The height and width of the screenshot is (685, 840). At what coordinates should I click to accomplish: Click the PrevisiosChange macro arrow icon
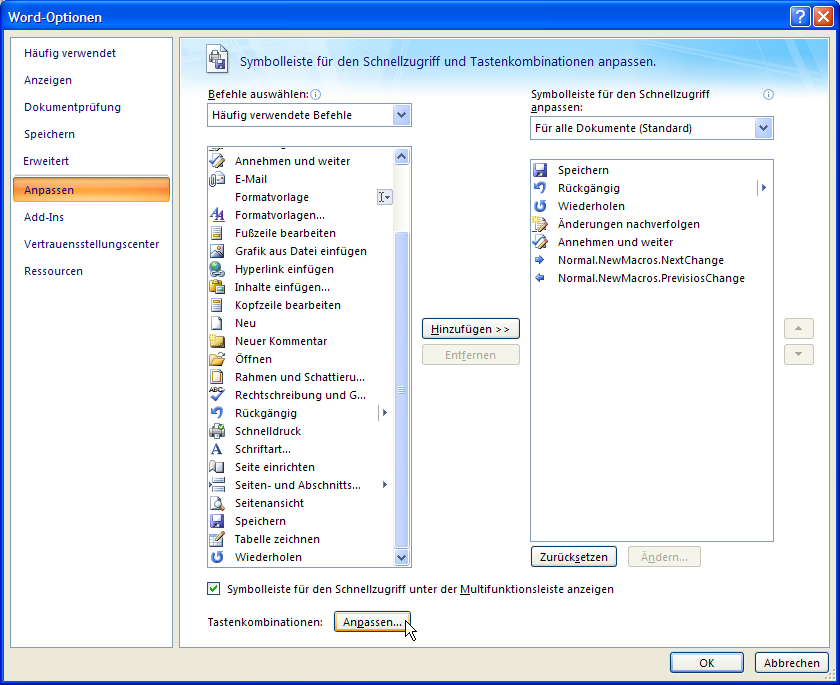click(540, 278)
